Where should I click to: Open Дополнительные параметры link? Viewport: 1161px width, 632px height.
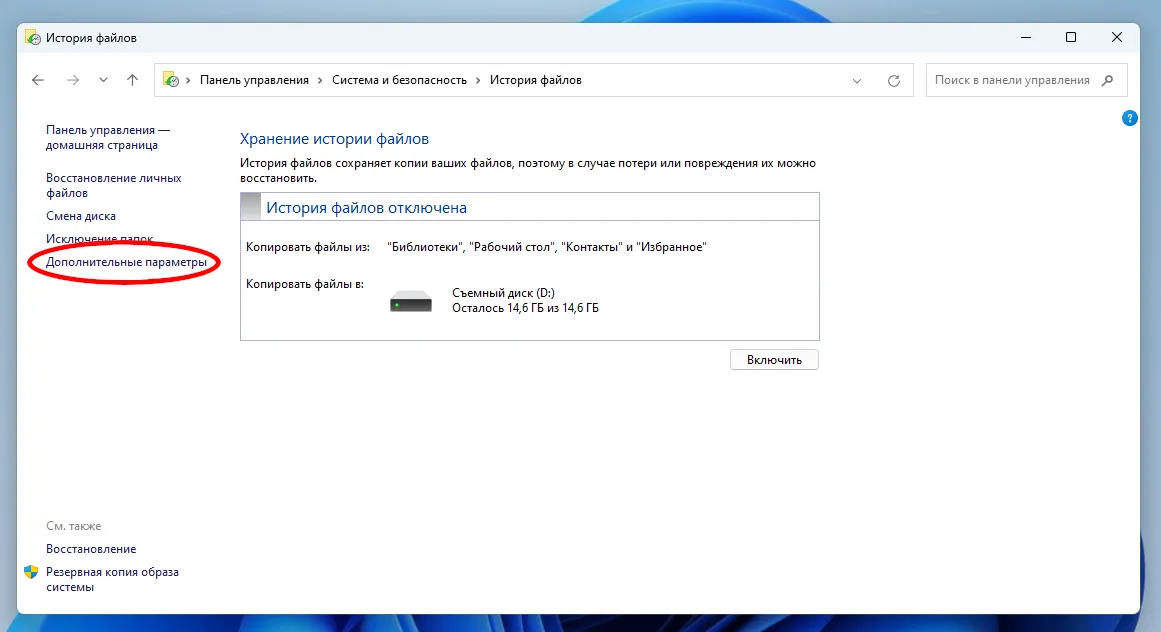[x=126, y=262]
